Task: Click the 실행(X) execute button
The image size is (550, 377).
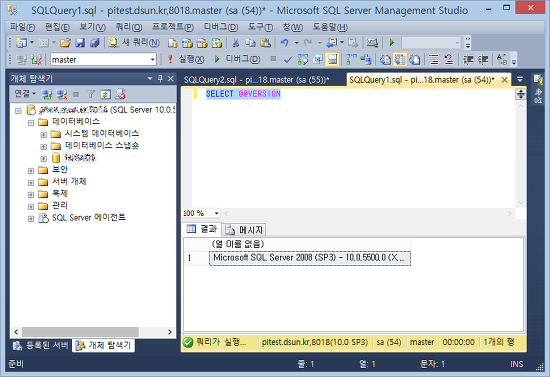Action: click(x=186, y=59)
